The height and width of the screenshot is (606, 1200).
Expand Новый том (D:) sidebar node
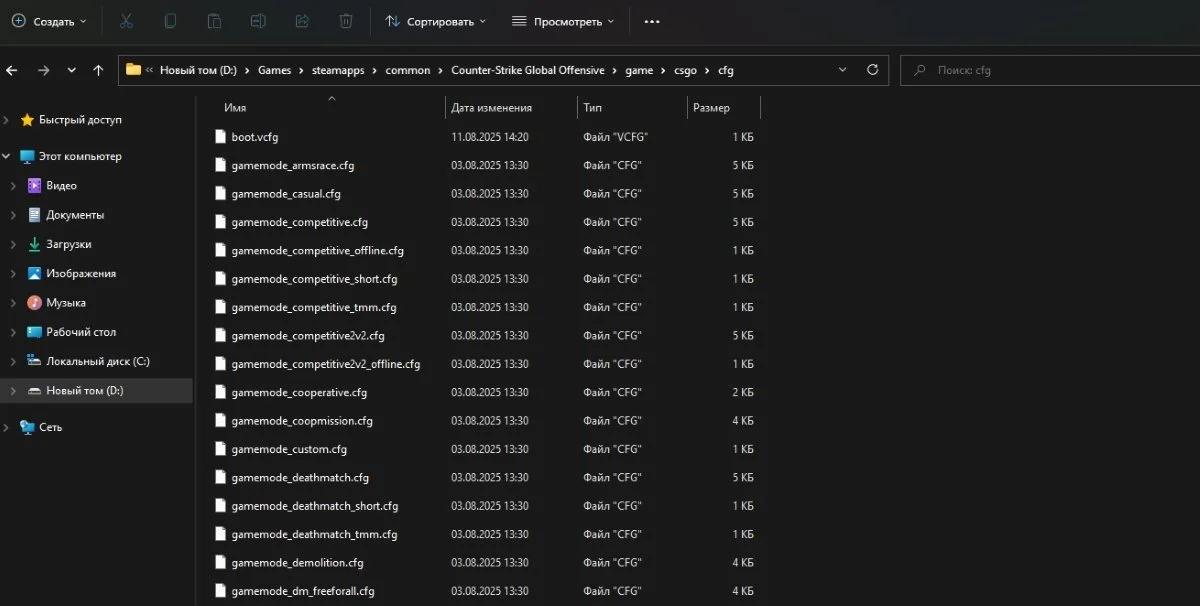13,391
